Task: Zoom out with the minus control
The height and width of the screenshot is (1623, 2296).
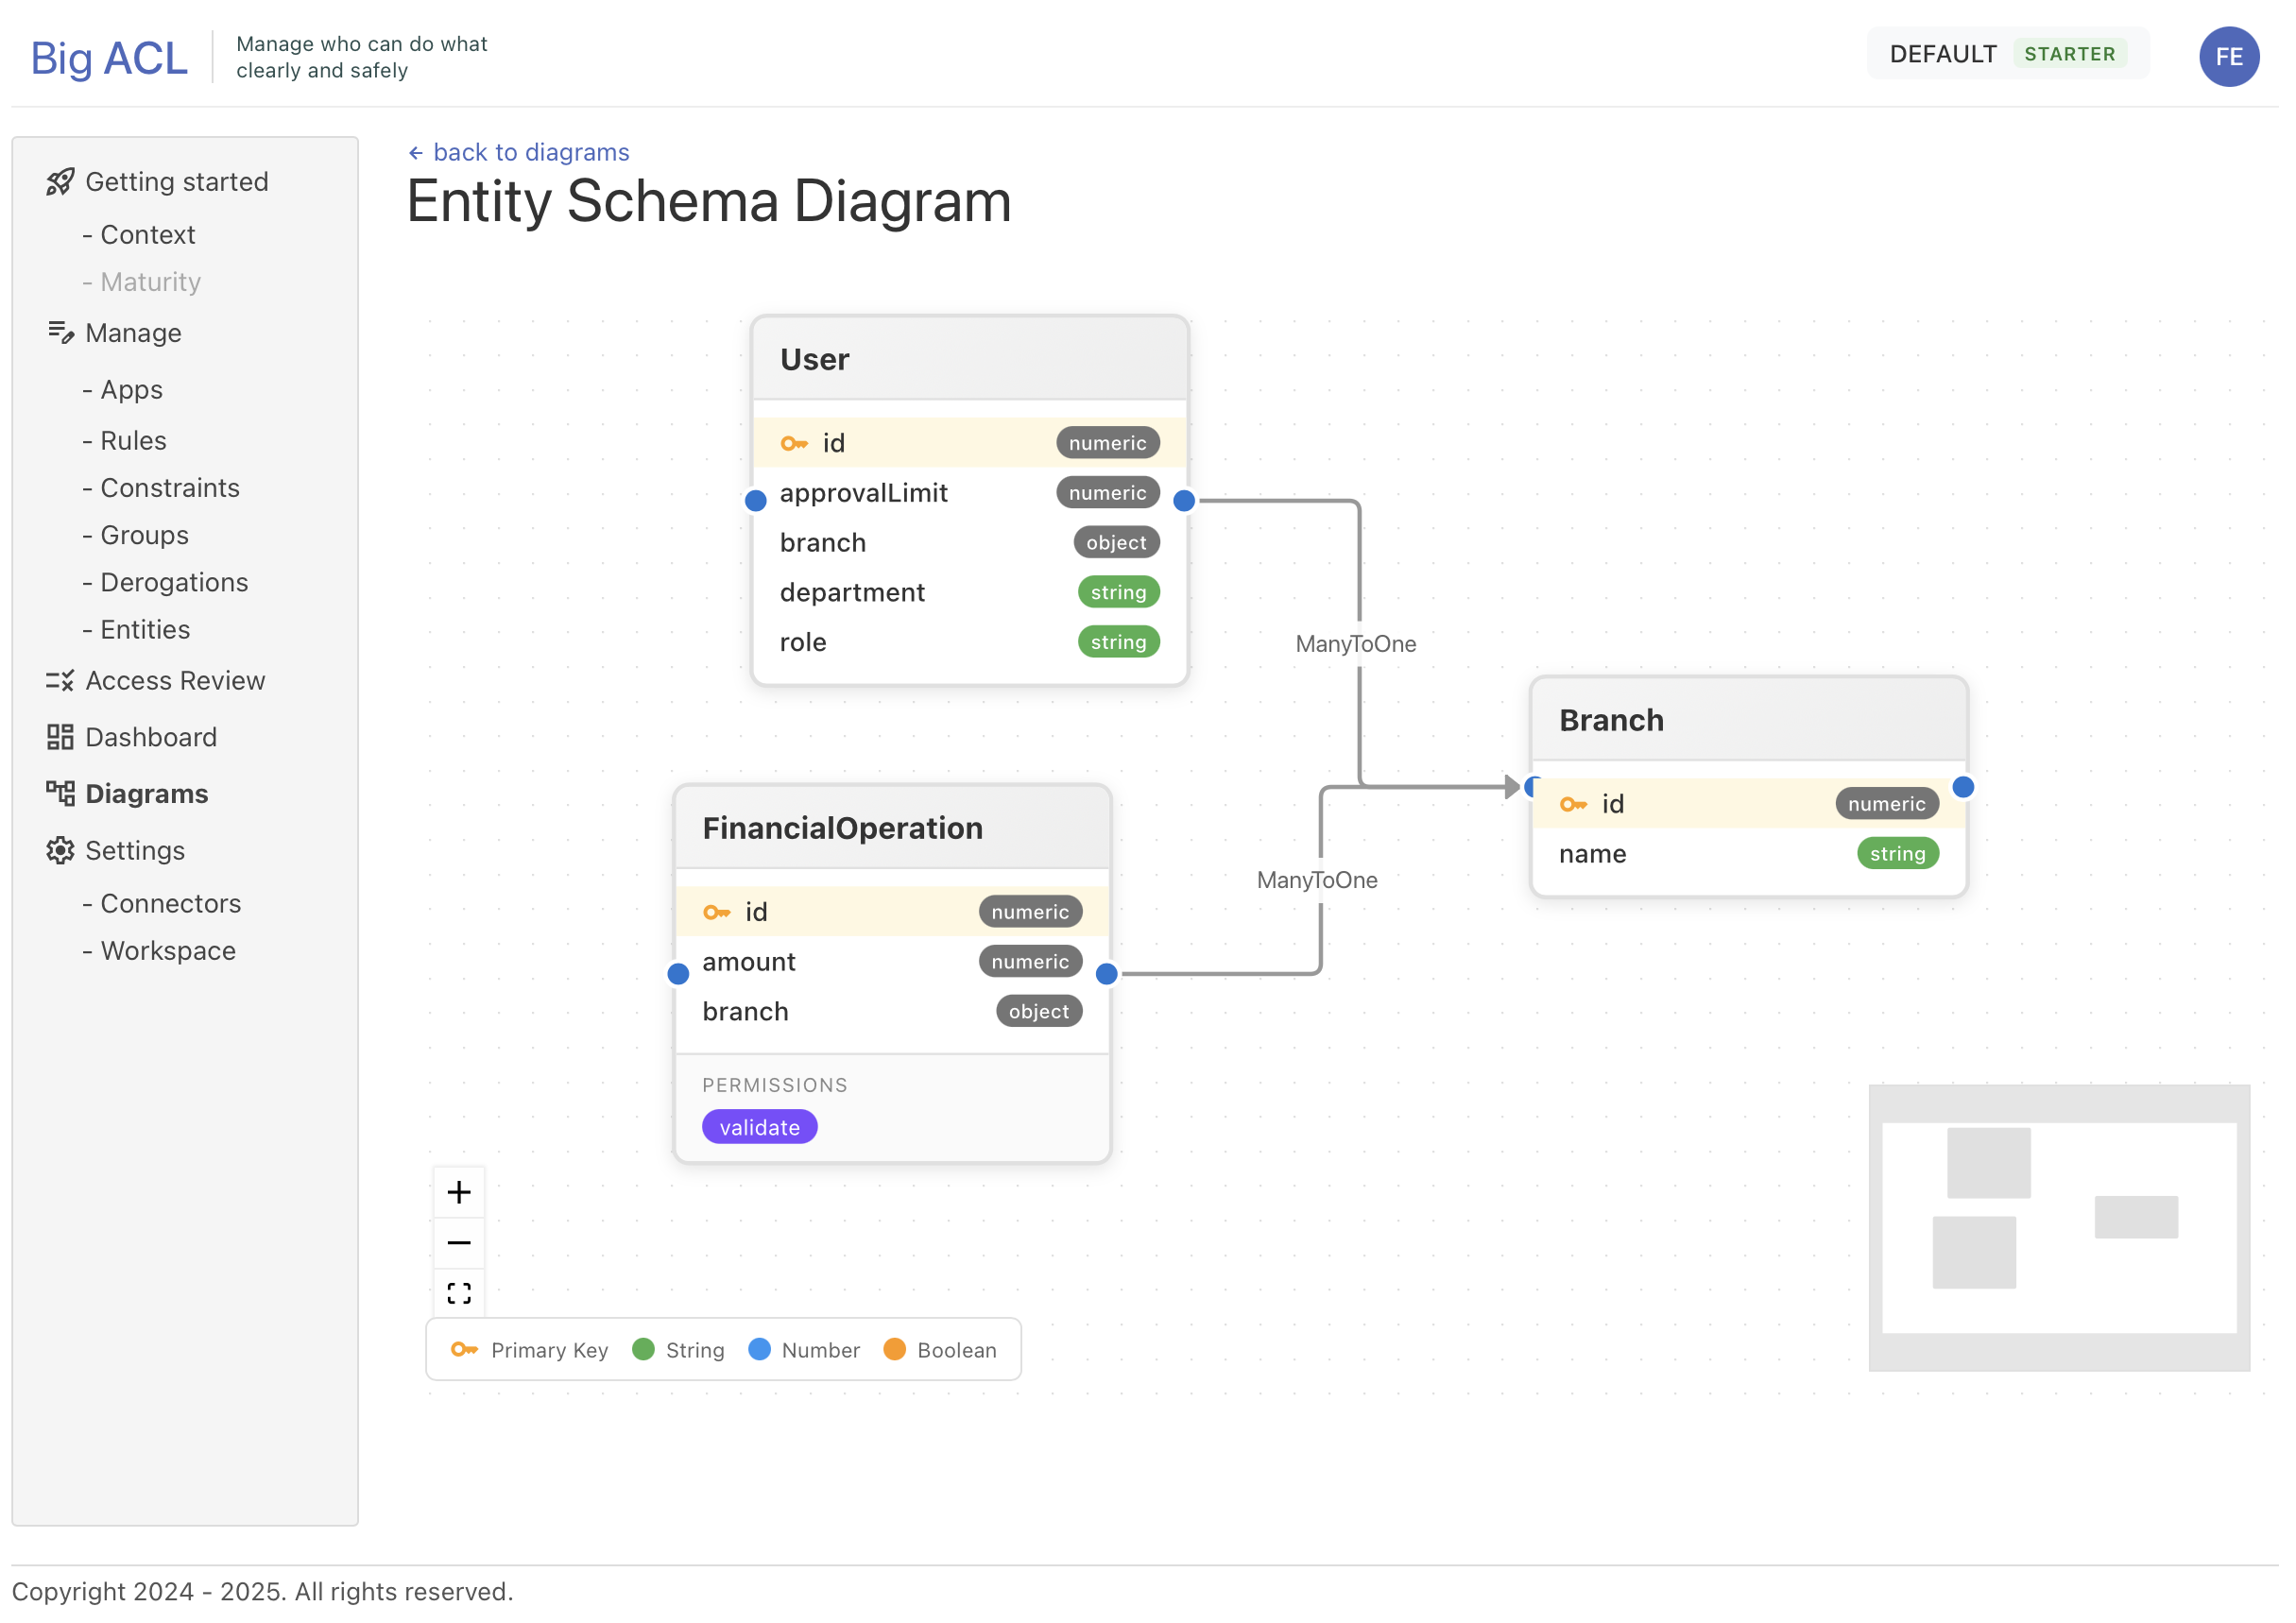Action: coord(459,1242)
